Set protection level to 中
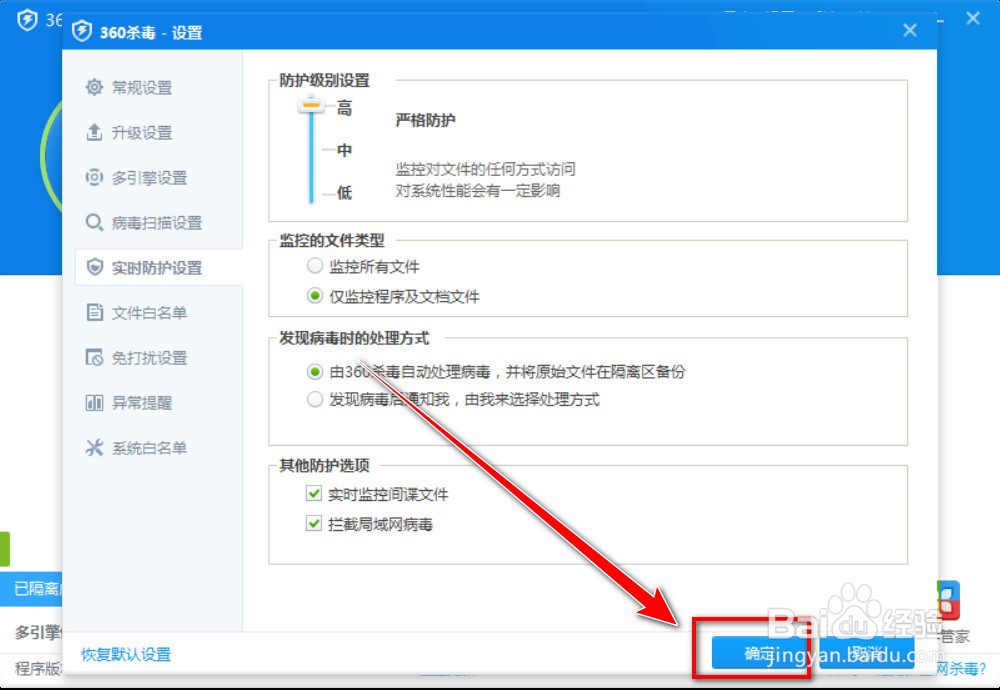This screenshot has width=1000, height=690. tap(344, 150)
